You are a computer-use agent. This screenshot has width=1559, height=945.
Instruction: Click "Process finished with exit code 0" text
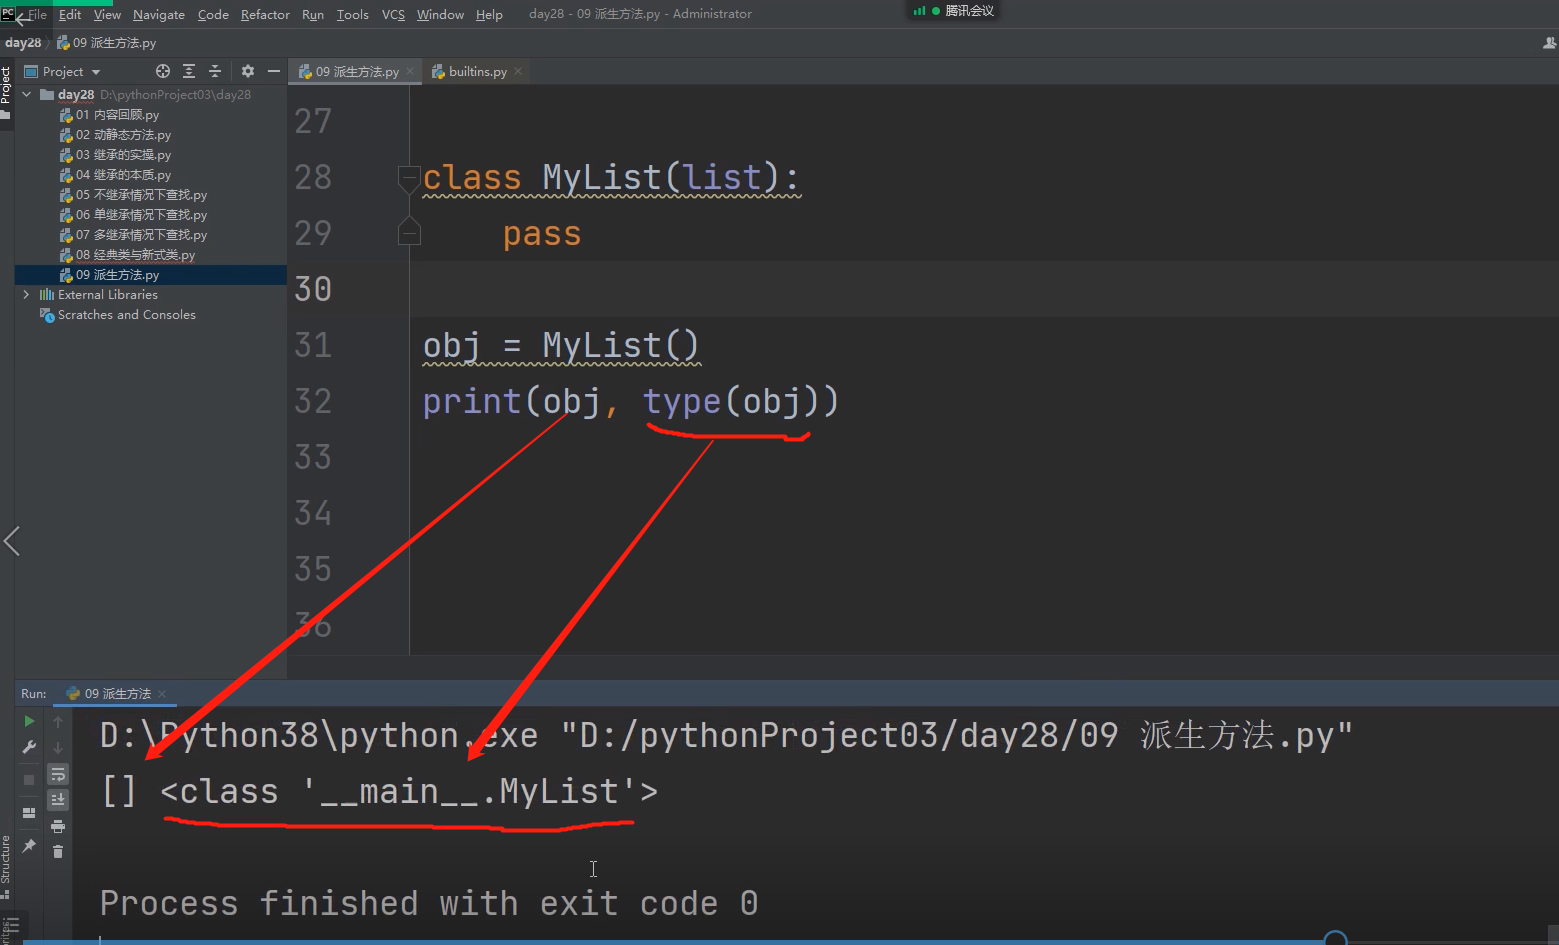429,903
